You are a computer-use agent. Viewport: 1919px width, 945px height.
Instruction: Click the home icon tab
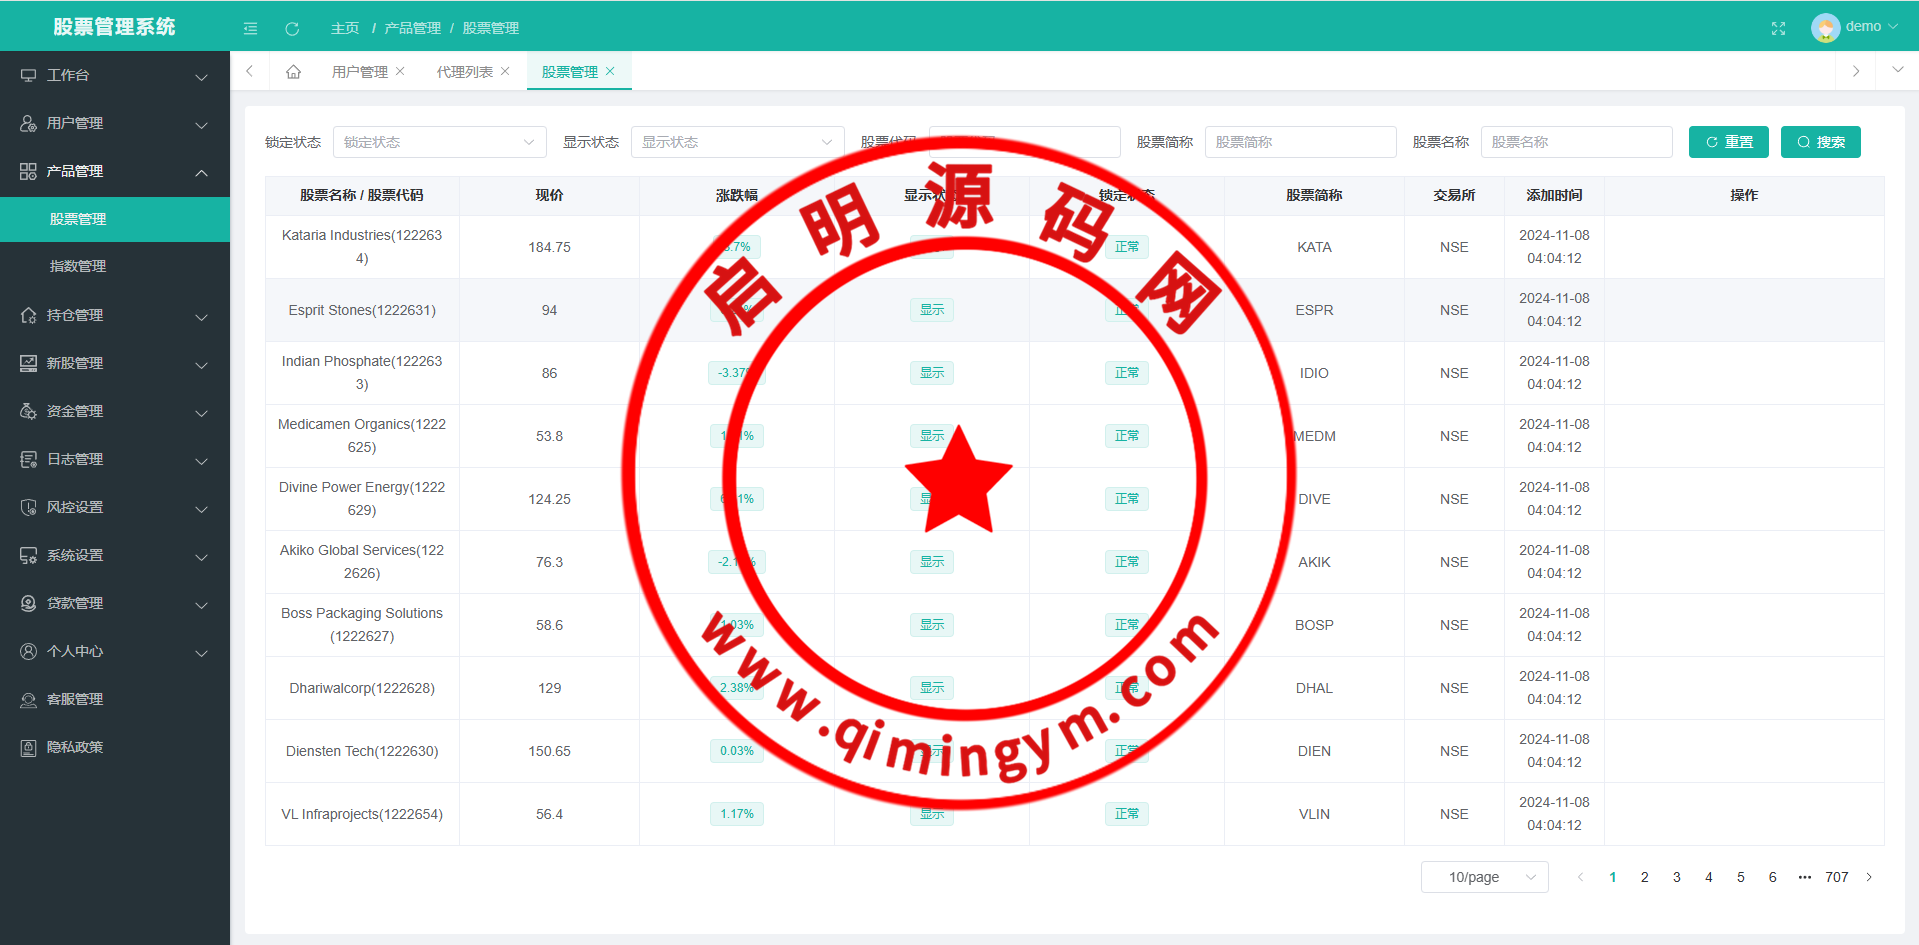293,72
